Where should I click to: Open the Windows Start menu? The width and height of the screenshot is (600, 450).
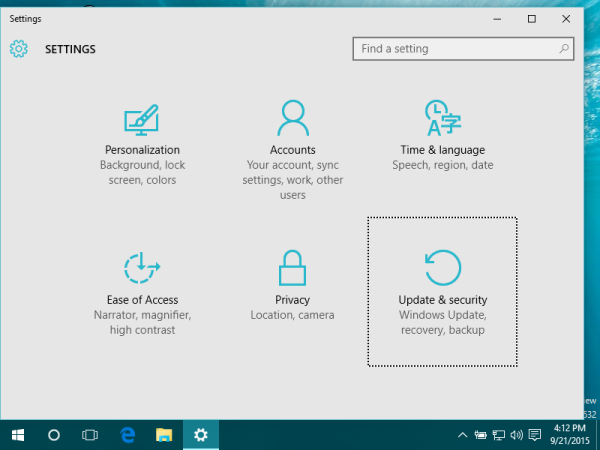(x=18, y=435)
